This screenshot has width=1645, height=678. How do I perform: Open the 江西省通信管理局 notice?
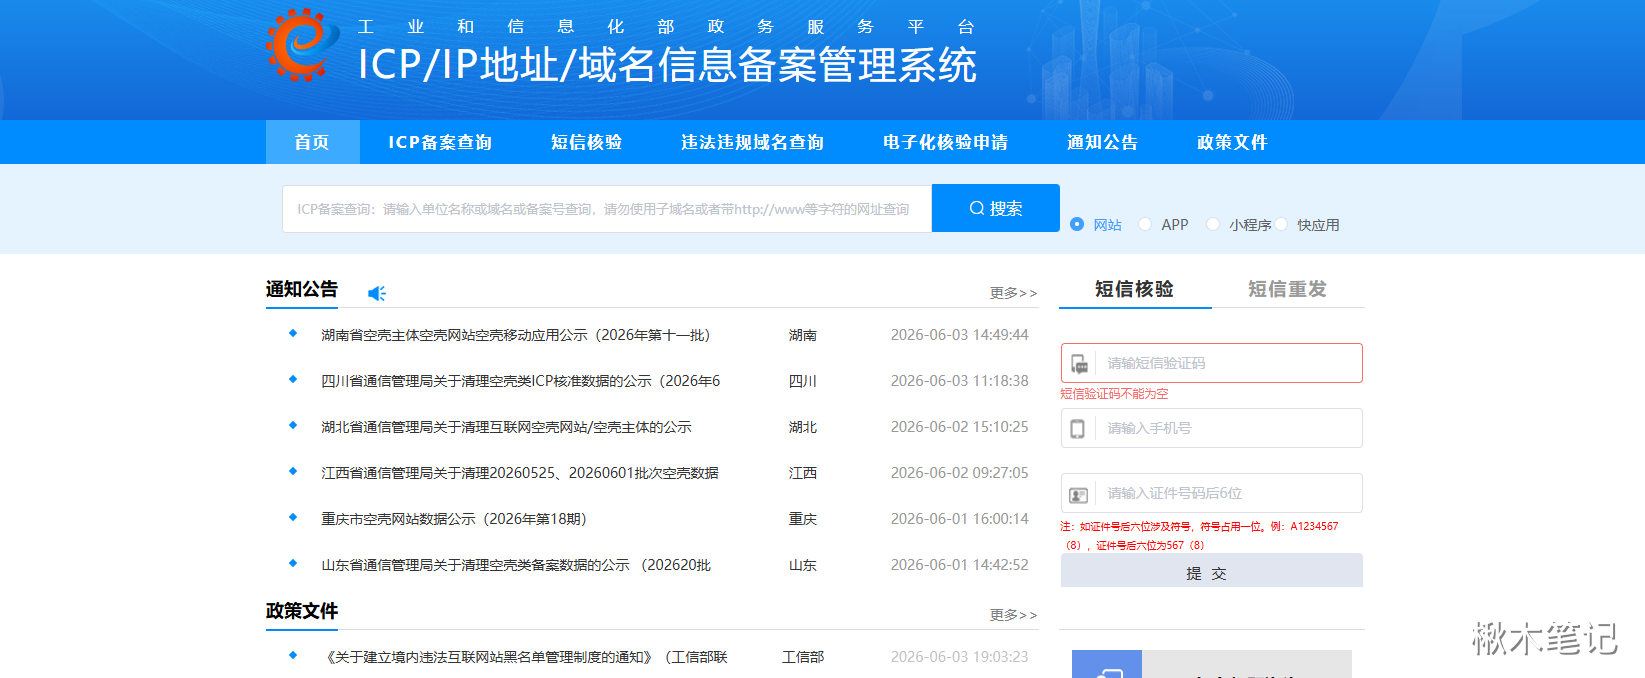520,473
